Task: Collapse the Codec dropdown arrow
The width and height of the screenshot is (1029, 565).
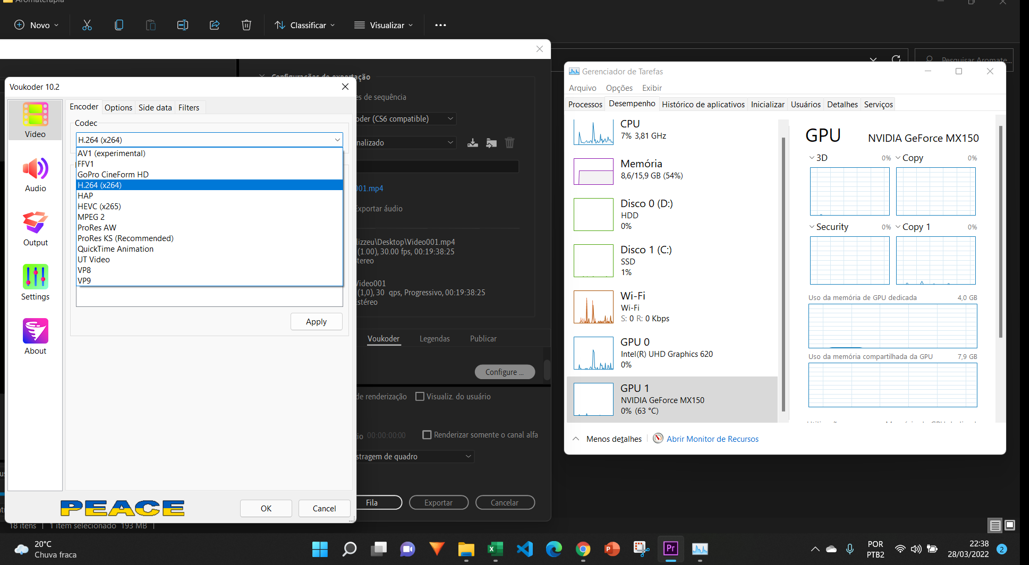Action: point(337,140)
